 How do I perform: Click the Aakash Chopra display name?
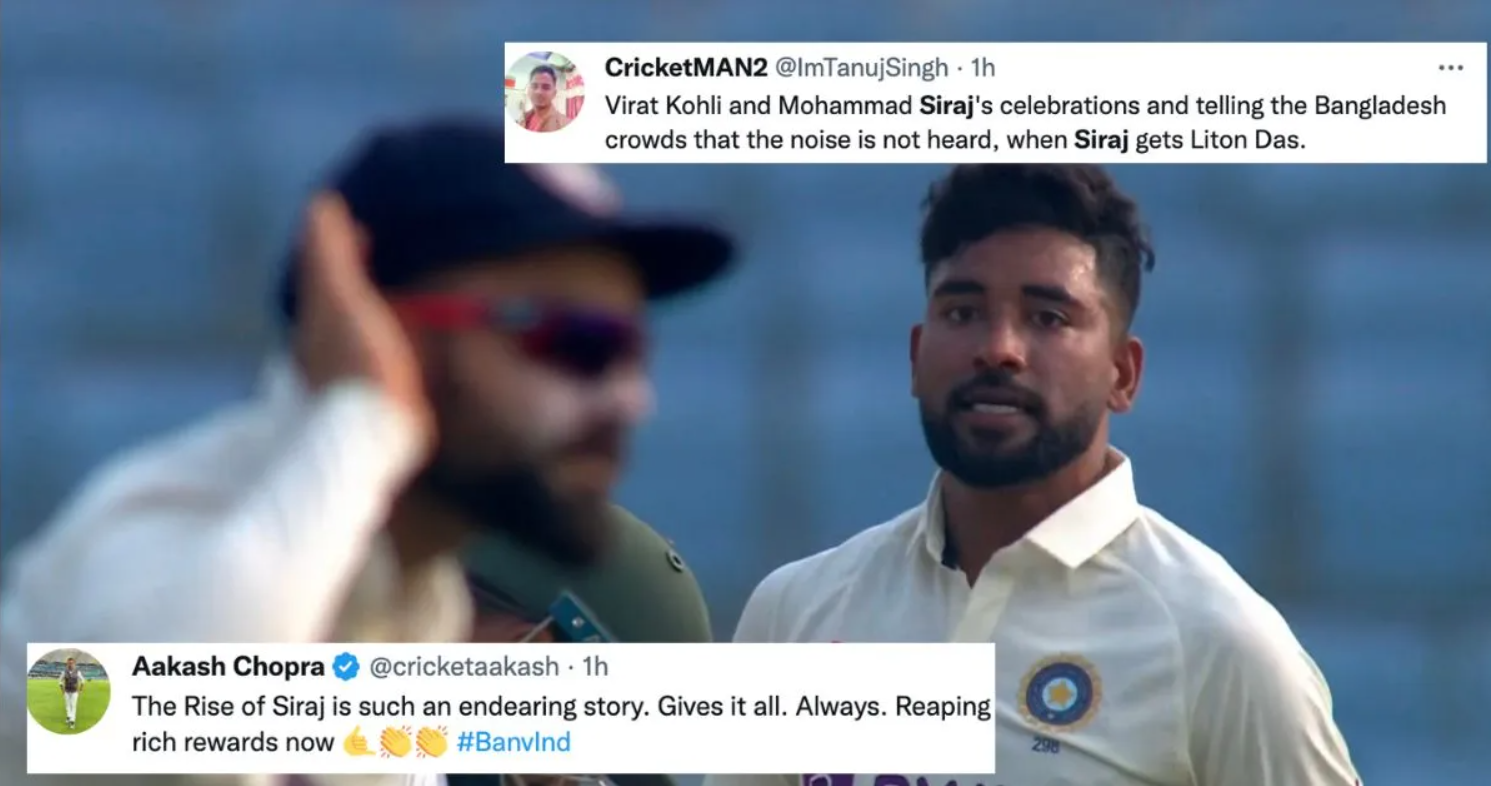click(x=229, y=667)
